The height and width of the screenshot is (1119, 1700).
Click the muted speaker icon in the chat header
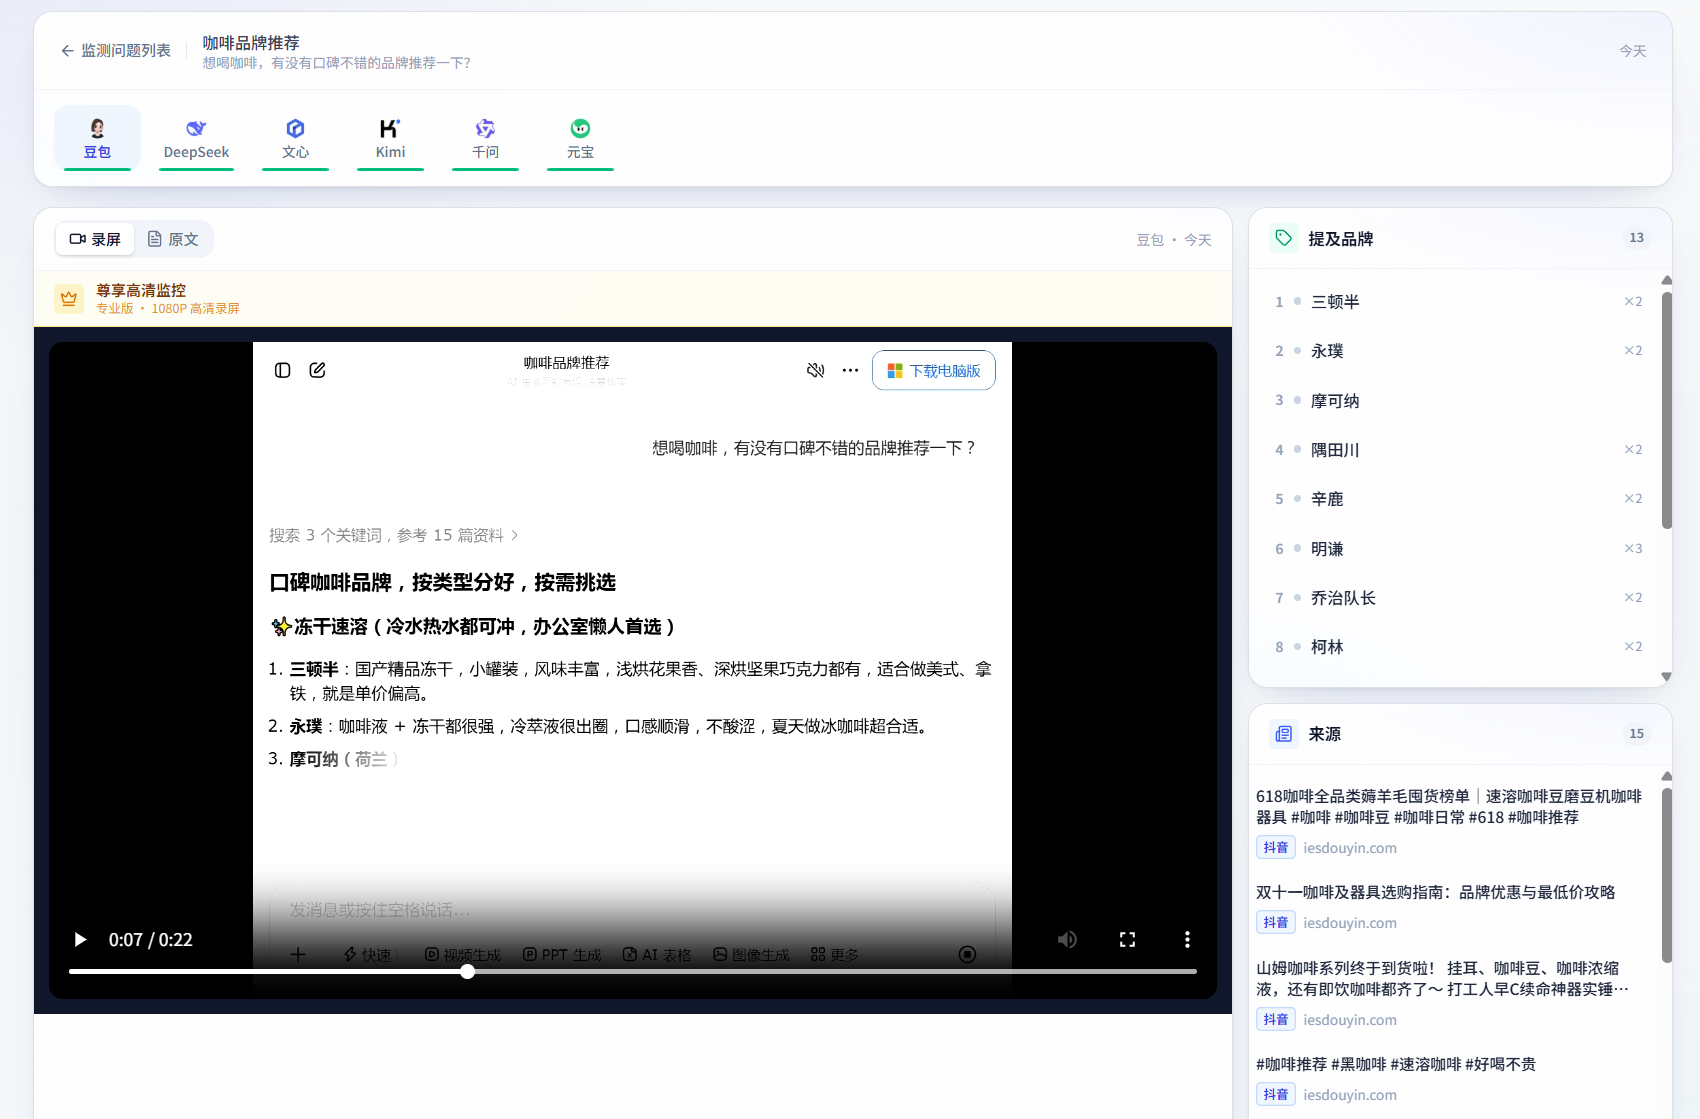pyautogui.click(x=816, y=370)
